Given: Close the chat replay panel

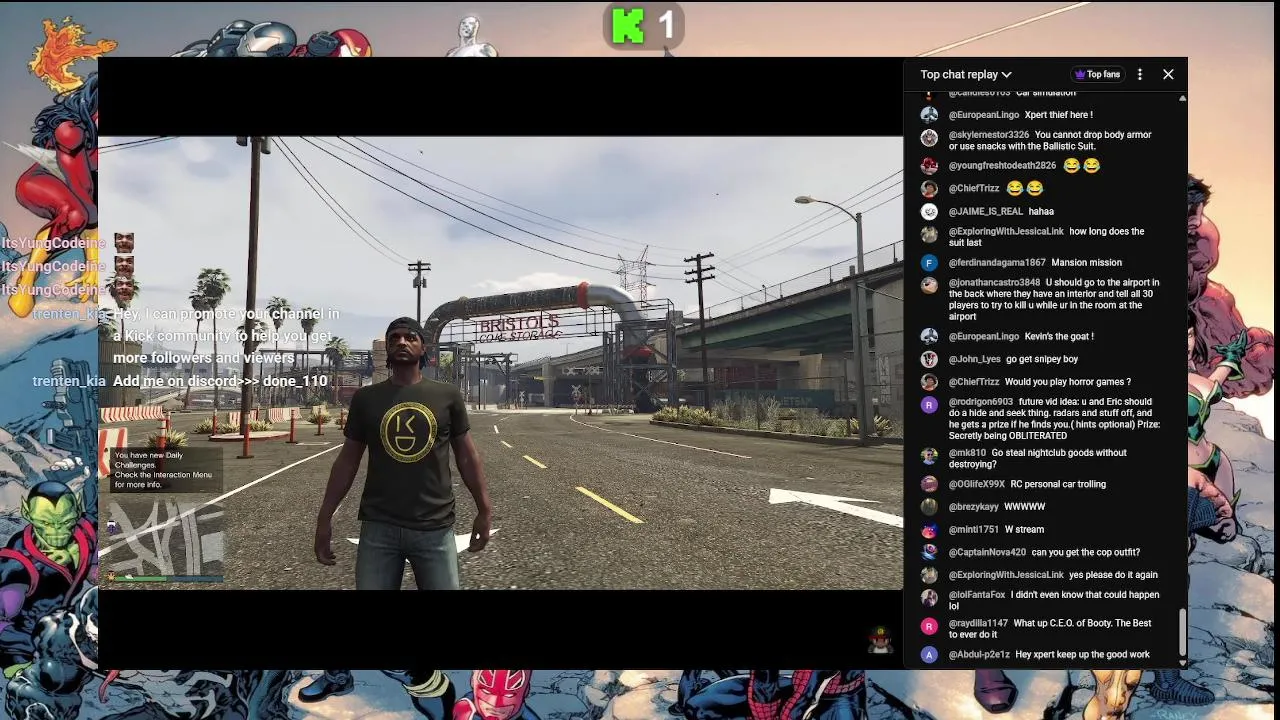Looking at the screenshot, I should (1168, 74).
